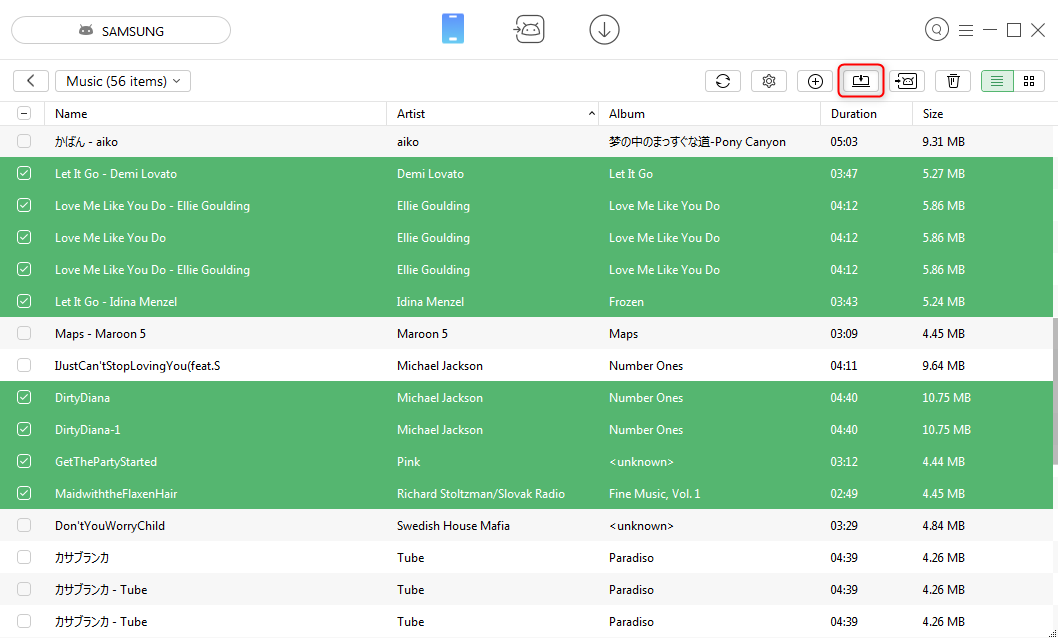
Task: Click the SAMSUNG device button
Action: point(120,30)
